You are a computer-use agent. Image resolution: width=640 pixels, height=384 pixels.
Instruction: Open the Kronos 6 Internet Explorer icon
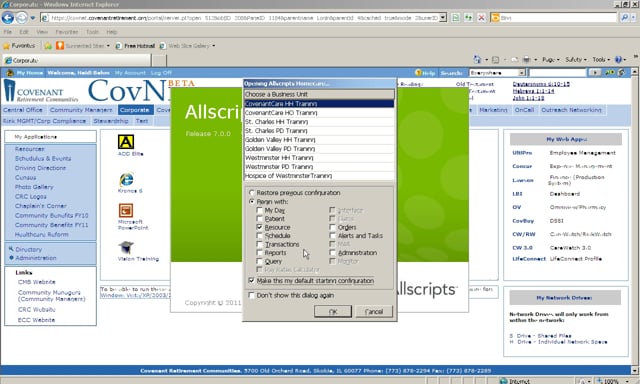[127, 180]
